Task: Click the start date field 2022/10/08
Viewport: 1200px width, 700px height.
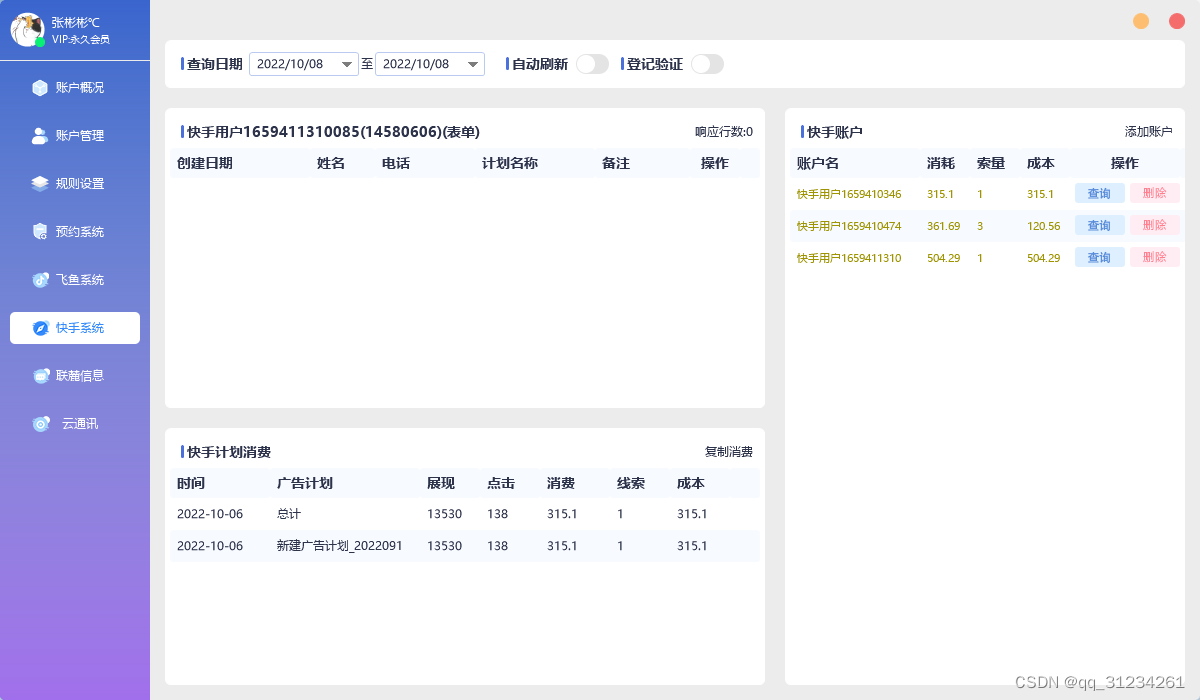Action: (304, 64)
